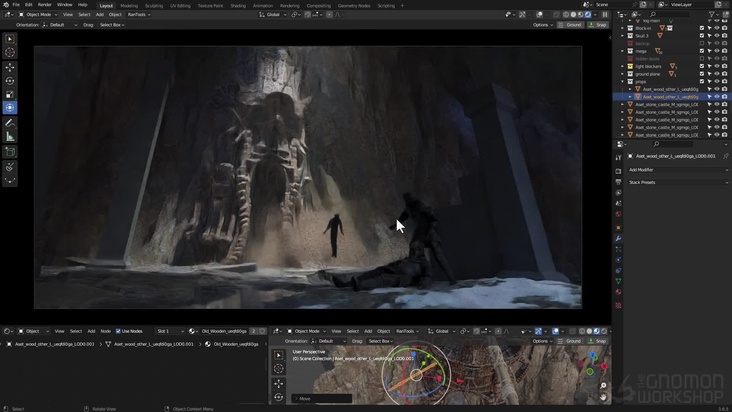Select the Select Box tool in the main viewport toolbar
The height and width of the screenshot is (412, 732).
click(x=10, y=39)
